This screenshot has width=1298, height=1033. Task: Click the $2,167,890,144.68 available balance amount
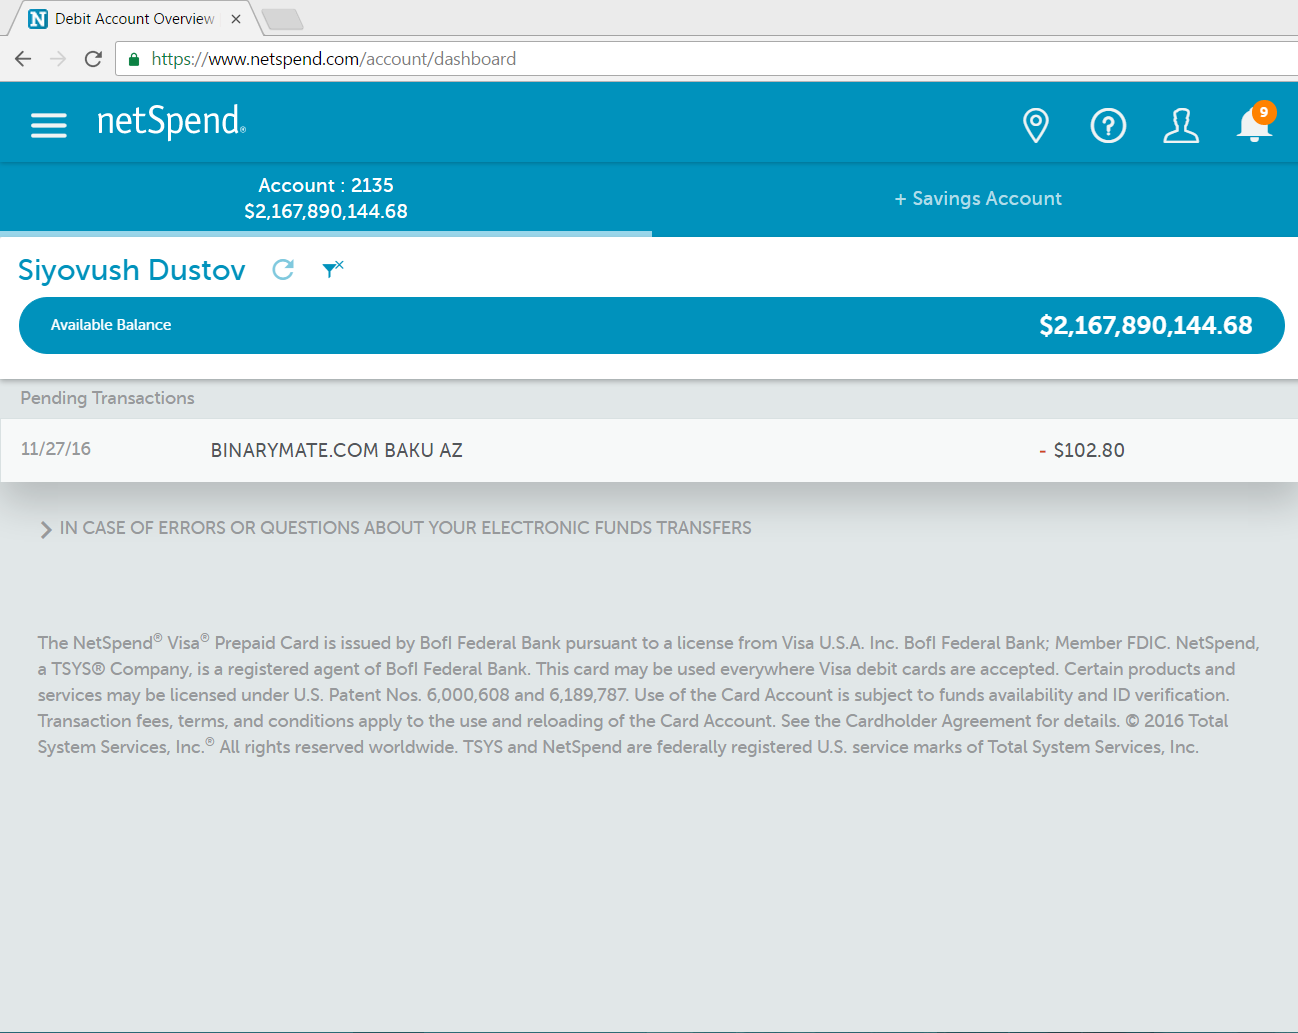(1146, 325)
